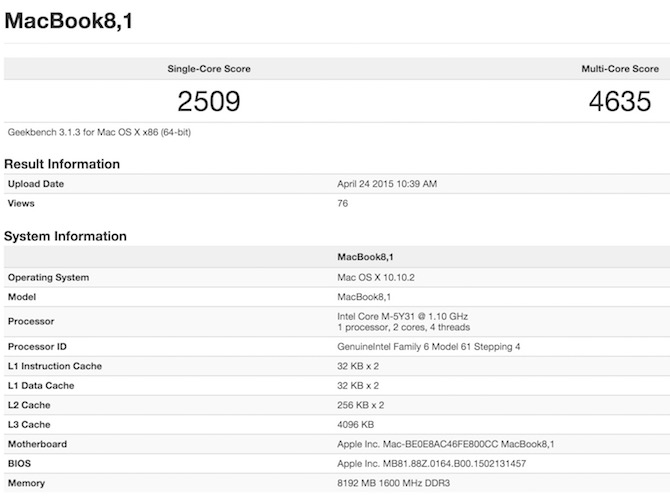
Task: Click the Multi-Core Score label
Action: 620,69
